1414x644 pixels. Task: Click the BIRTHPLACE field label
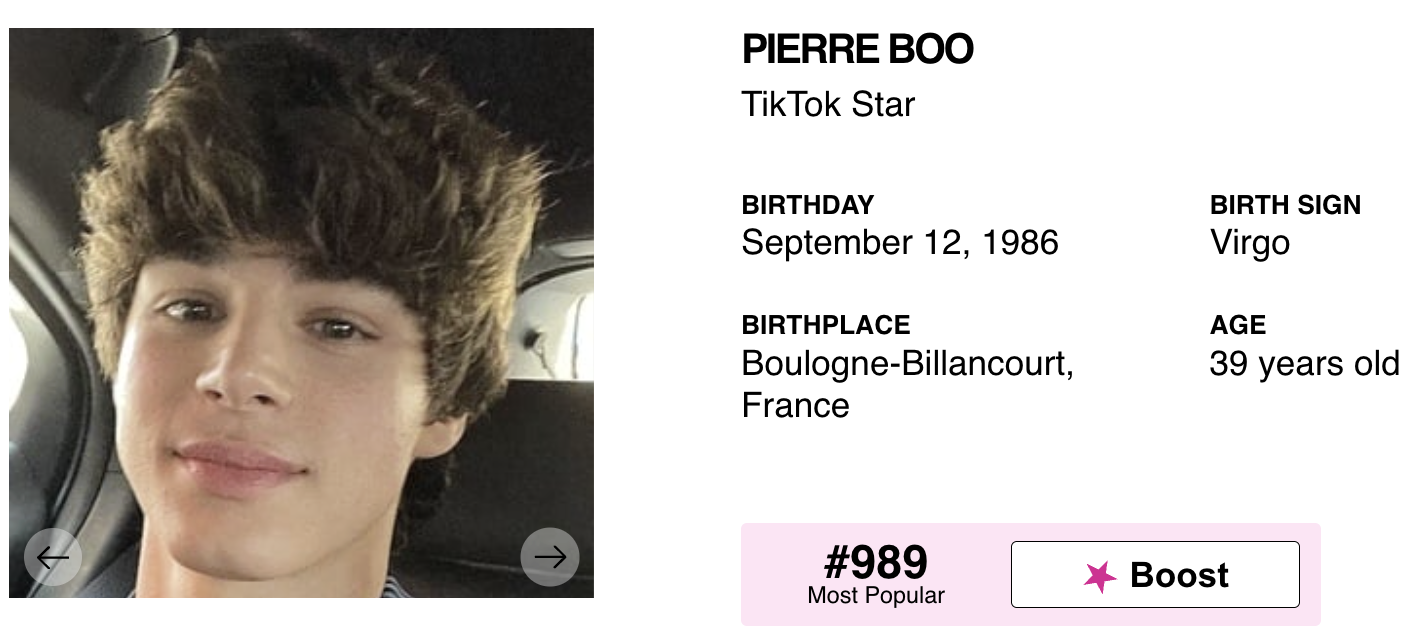coord(825,325)
